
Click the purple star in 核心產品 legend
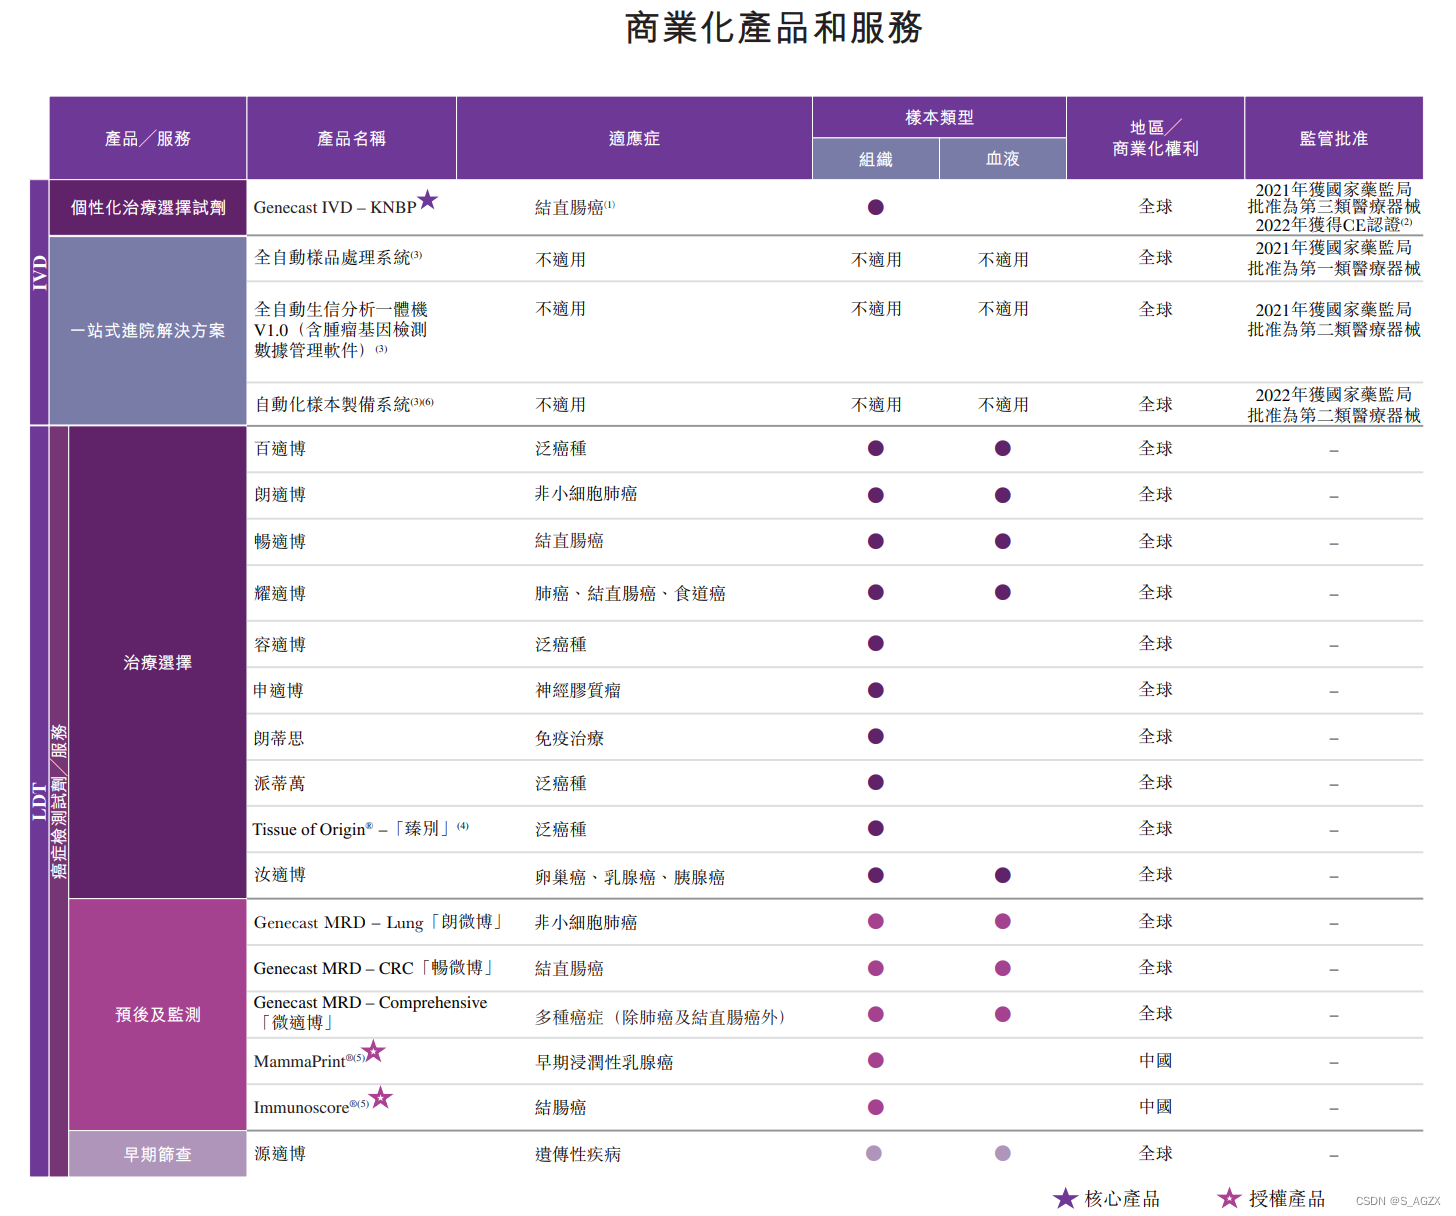(1066, 1198)
